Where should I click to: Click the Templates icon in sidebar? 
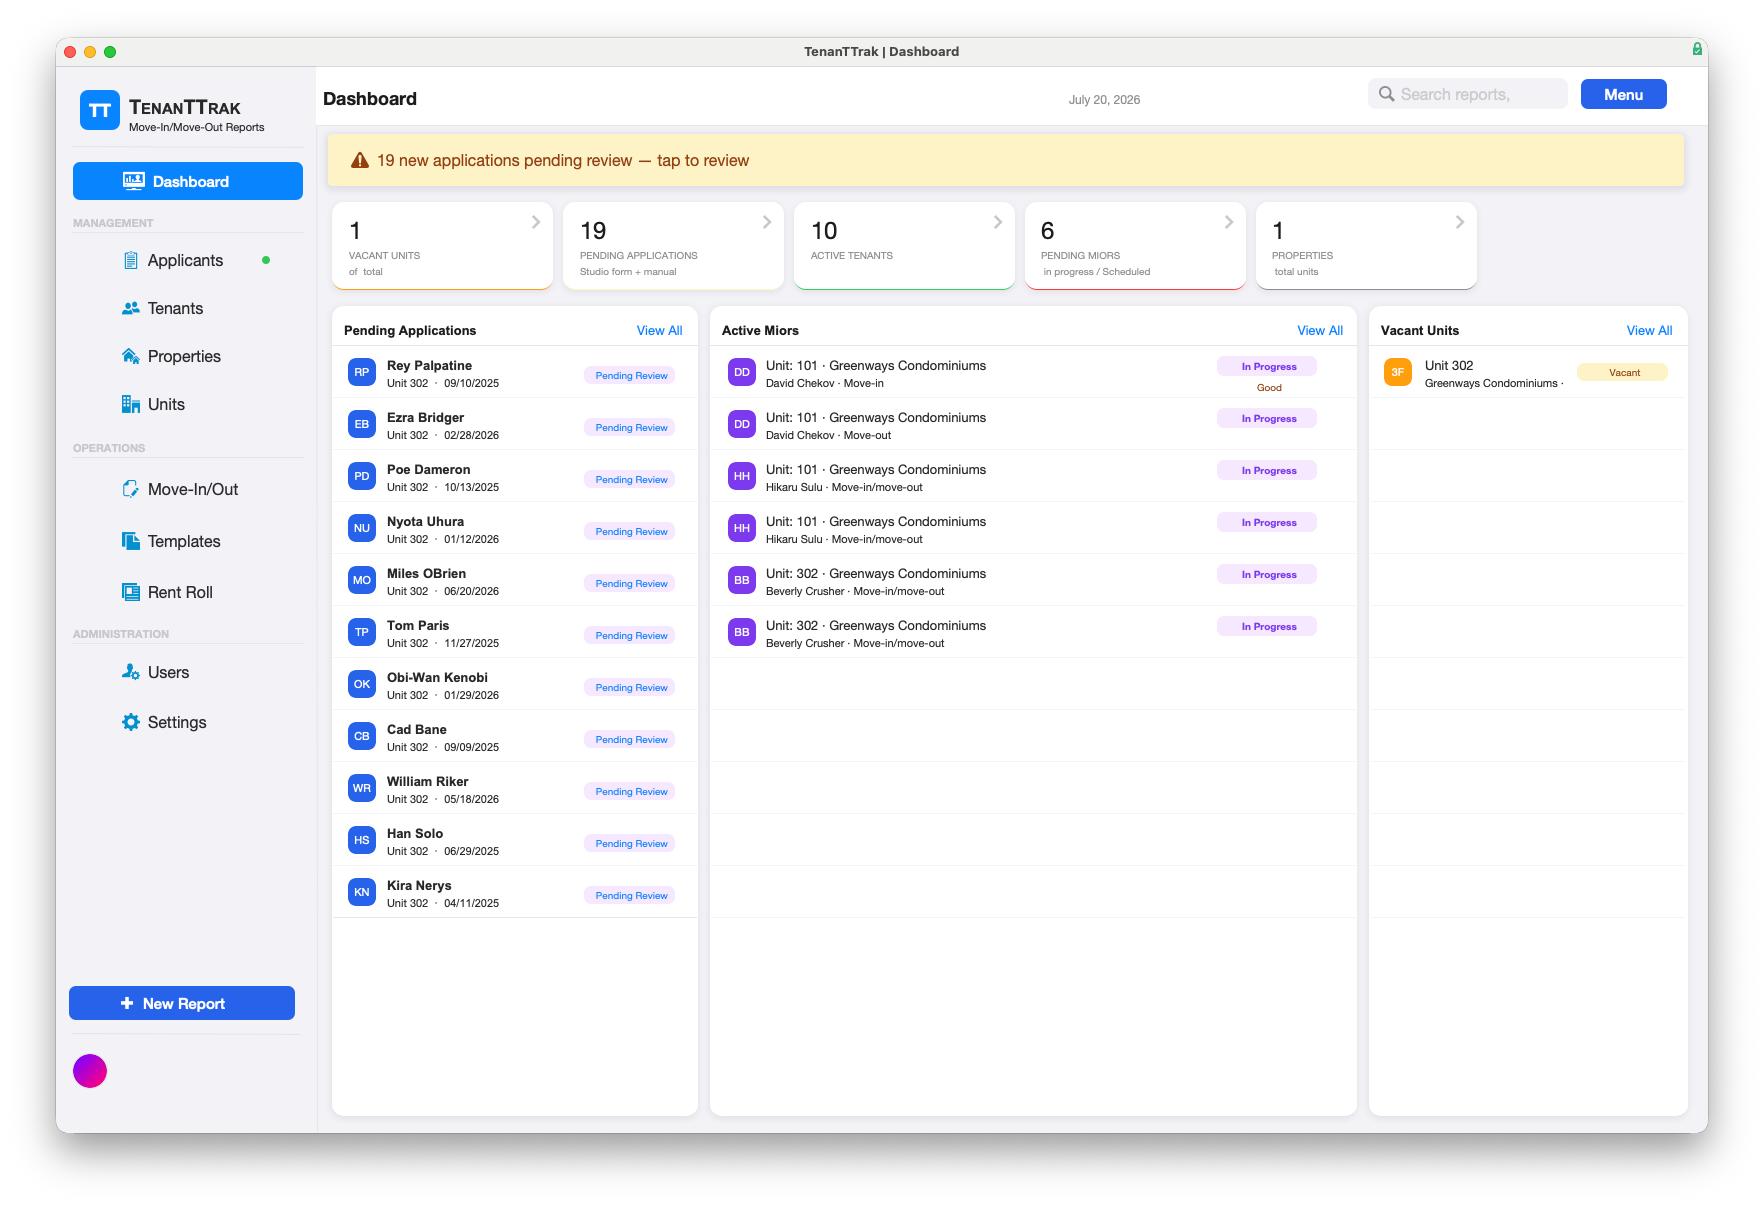pos(131,541)
